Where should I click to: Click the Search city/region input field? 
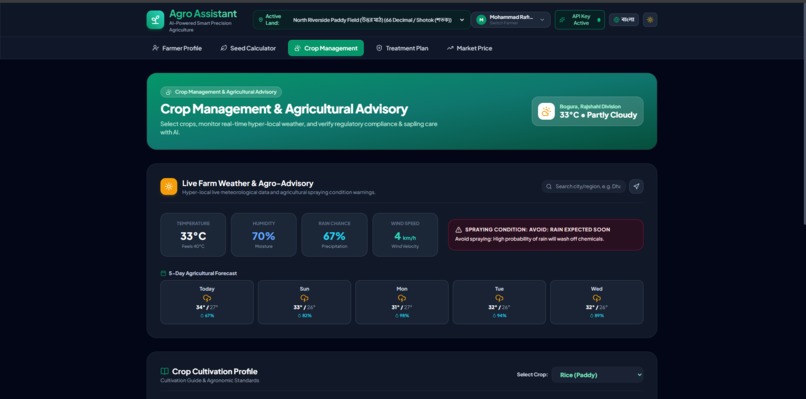[x=583, y=187]
